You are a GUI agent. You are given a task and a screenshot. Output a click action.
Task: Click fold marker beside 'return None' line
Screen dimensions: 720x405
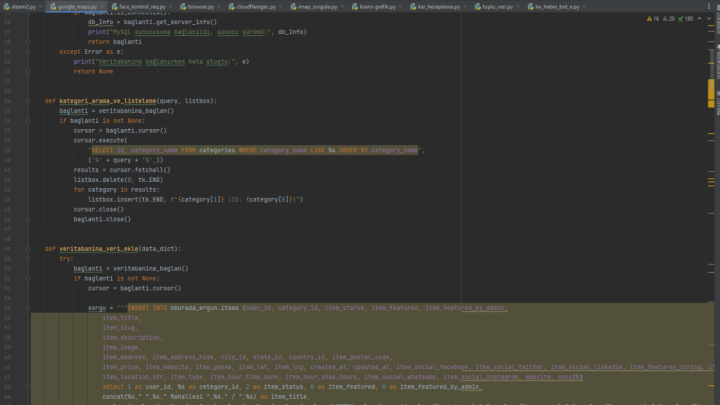pyautogui.click(x=28, y=72)
